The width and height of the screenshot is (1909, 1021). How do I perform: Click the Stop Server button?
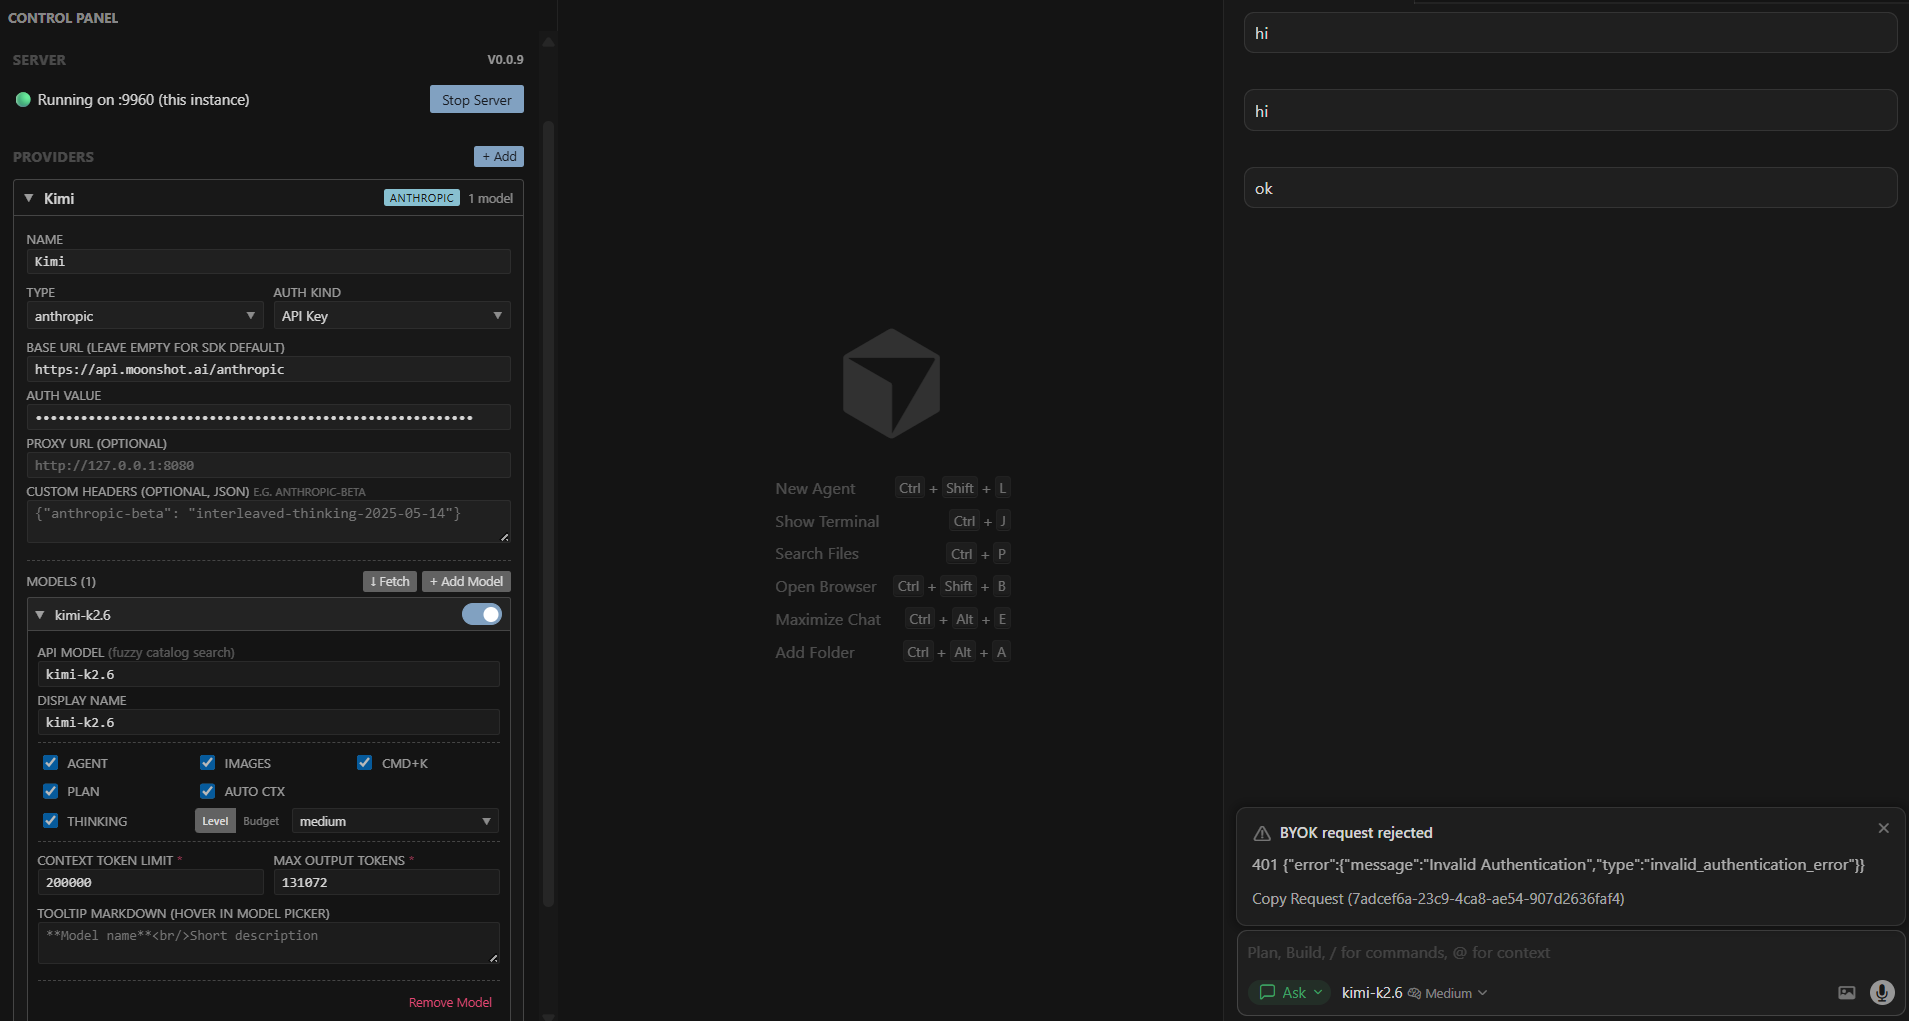476,99
